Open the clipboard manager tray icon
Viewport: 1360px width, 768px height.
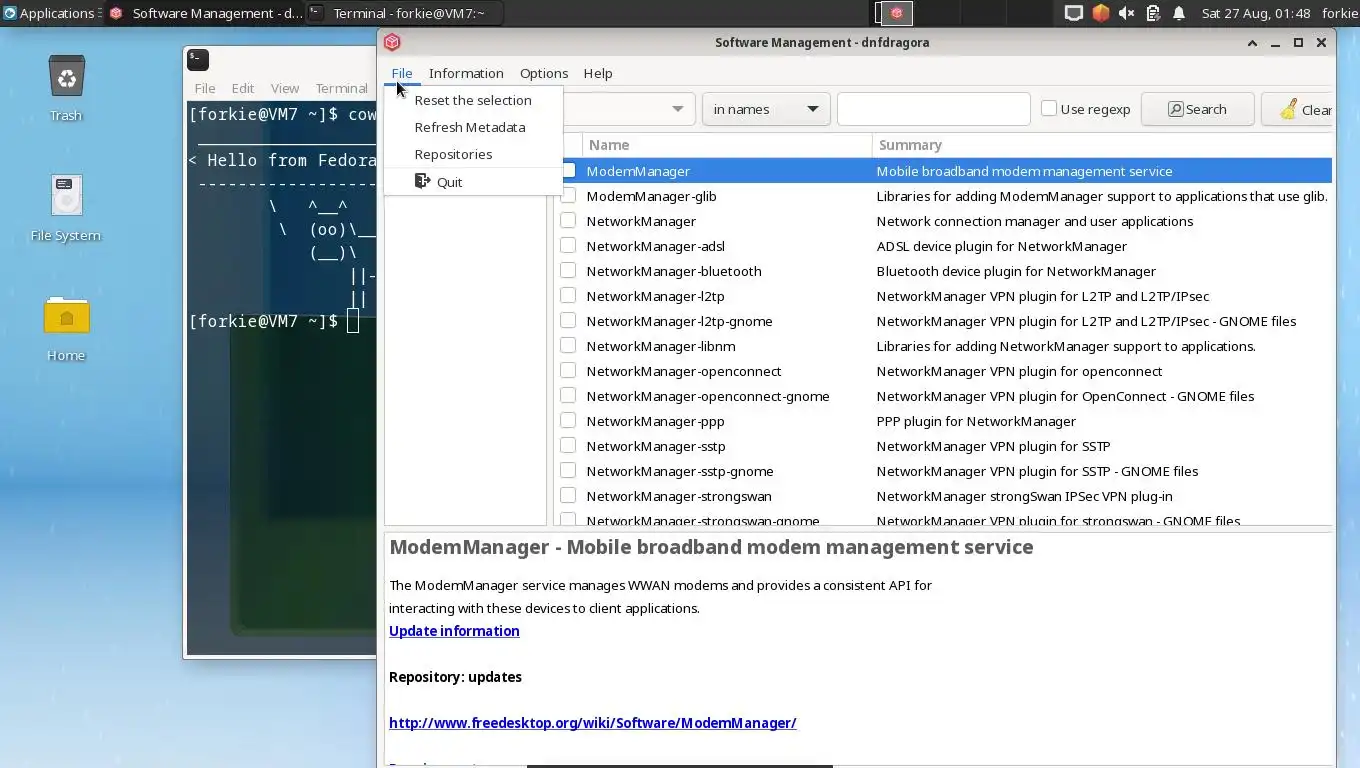1153,13
